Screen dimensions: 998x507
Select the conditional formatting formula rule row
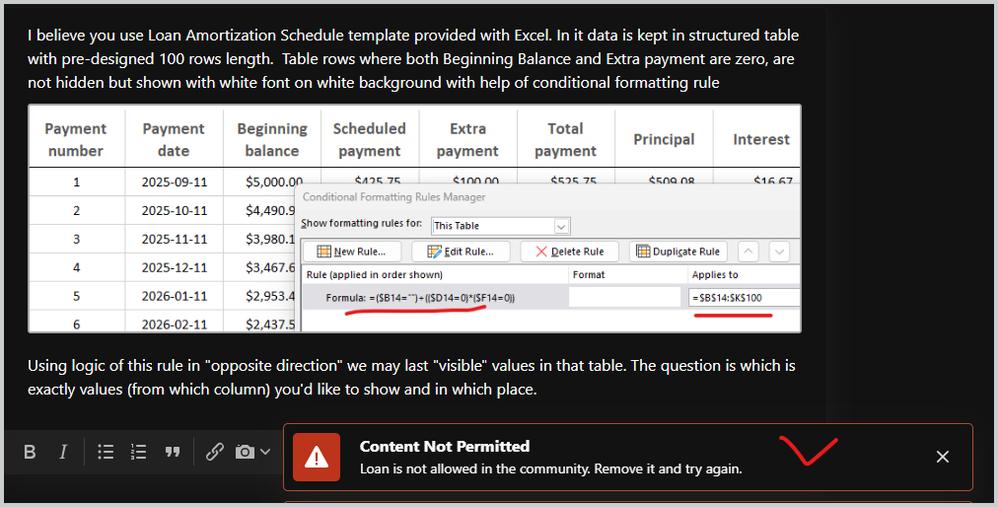(x=551, y=297)
